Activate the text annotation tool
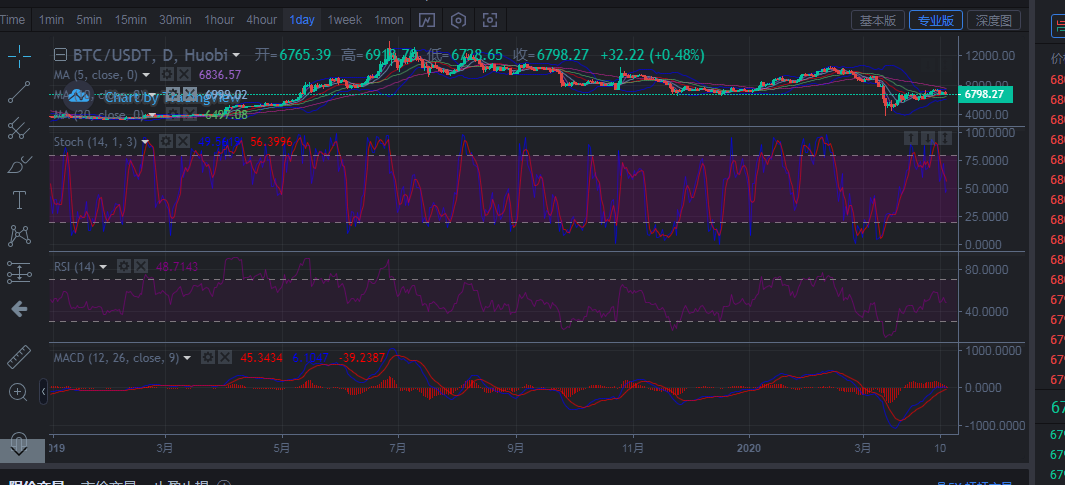Image resolution: width=1065 pixels, height=485 pixels. 19,199
